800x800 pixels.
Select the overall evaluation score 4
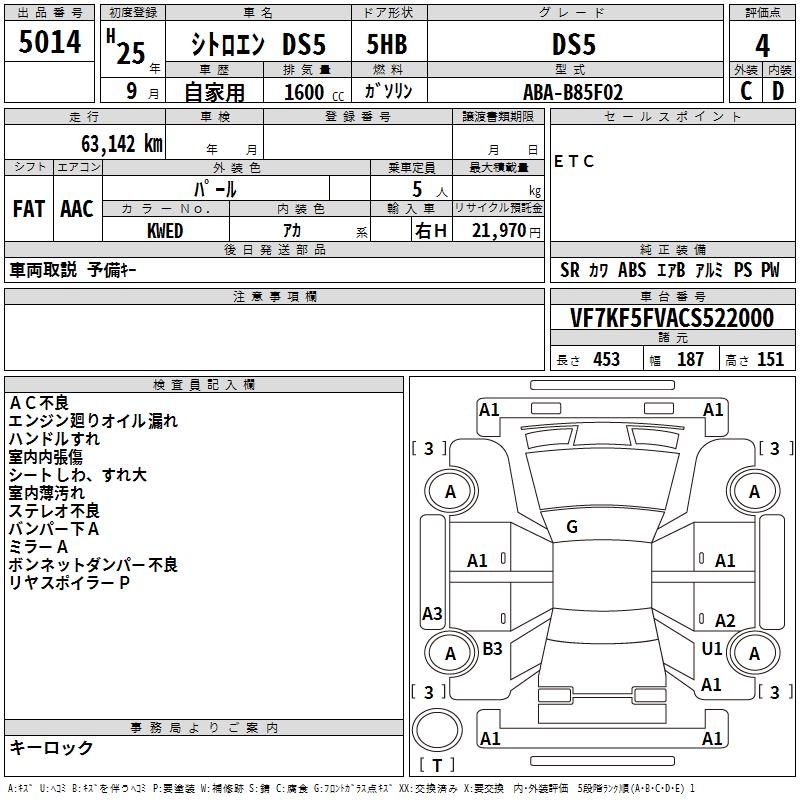click(763, 44)
